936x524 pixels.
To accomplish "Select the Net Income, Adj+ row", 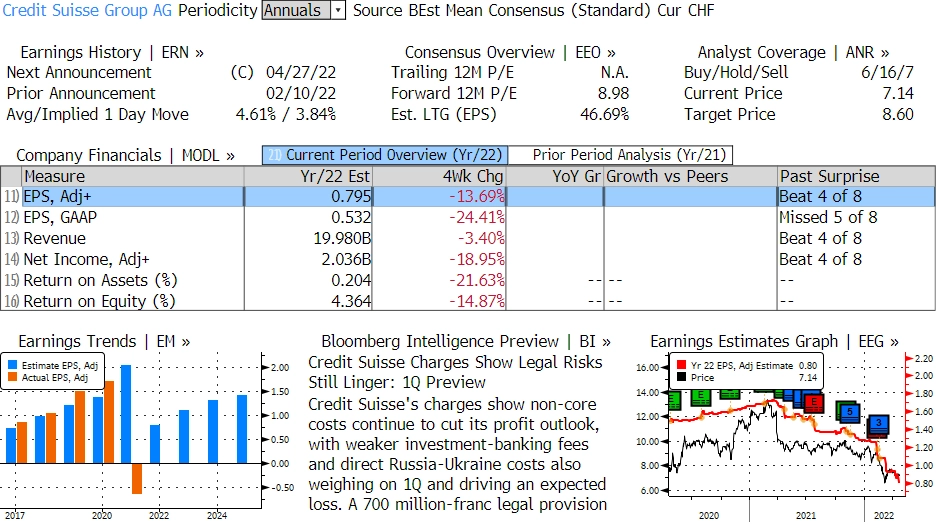I will (x=467, y=259).
